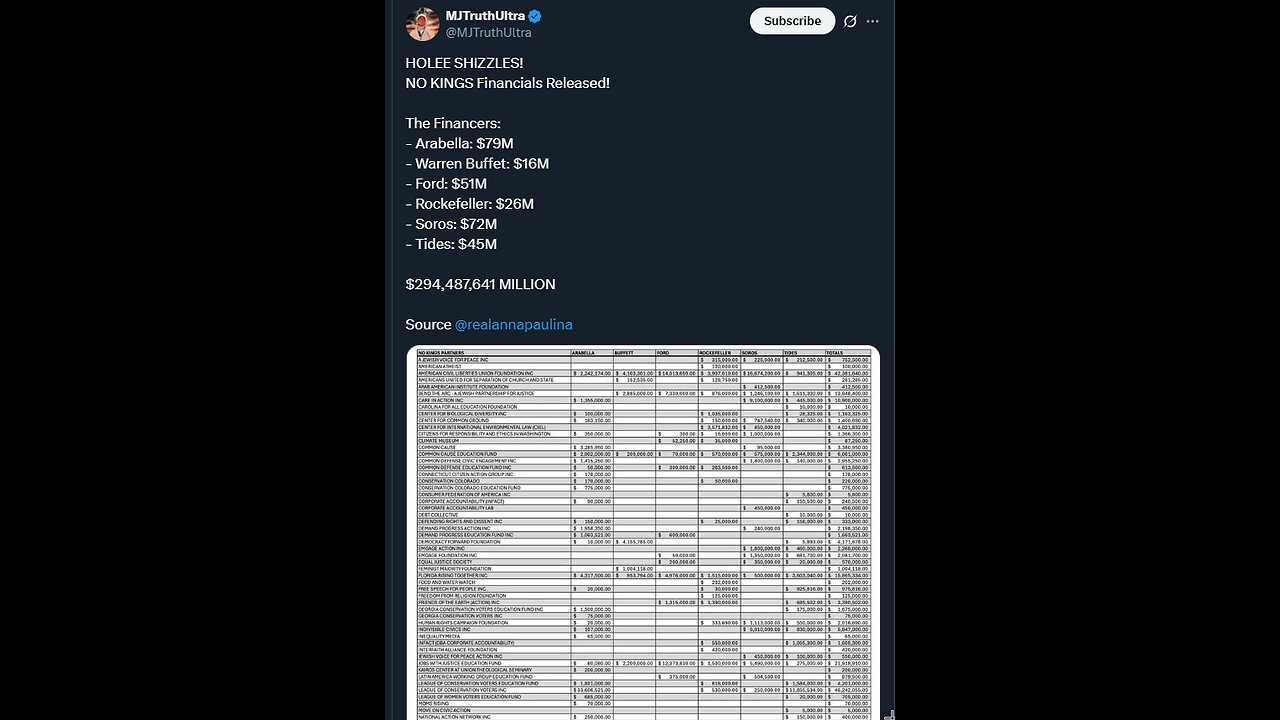Click the @MJTruthUltra handle

(488, 32)
